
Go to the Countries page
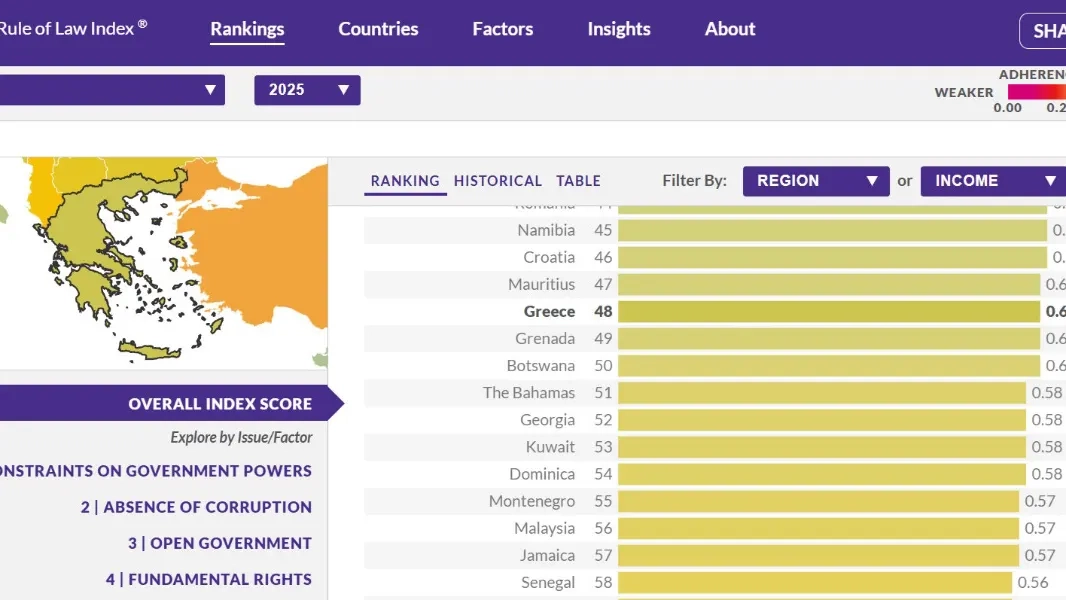pos(378,29)
